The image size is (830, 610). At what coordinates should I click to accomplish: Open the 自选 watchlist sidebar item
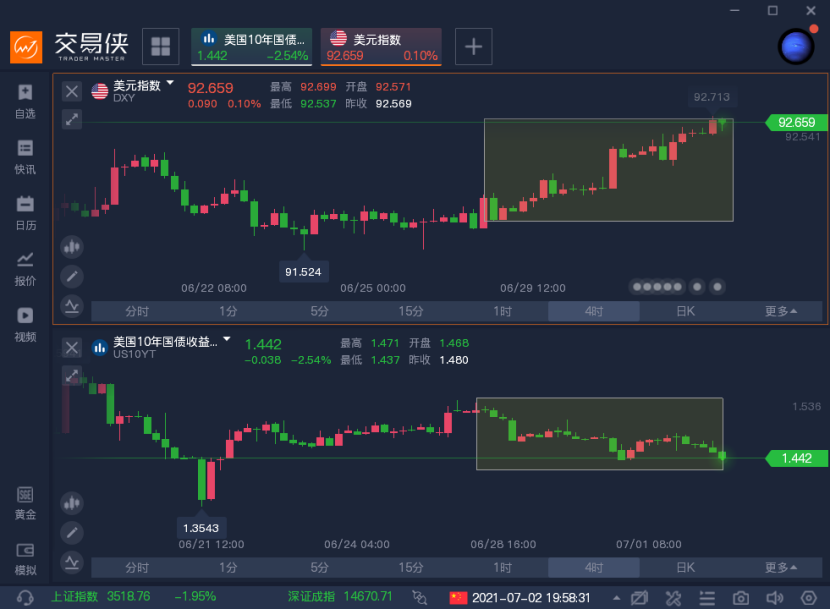pyautogui.click(x=25, y=102)
